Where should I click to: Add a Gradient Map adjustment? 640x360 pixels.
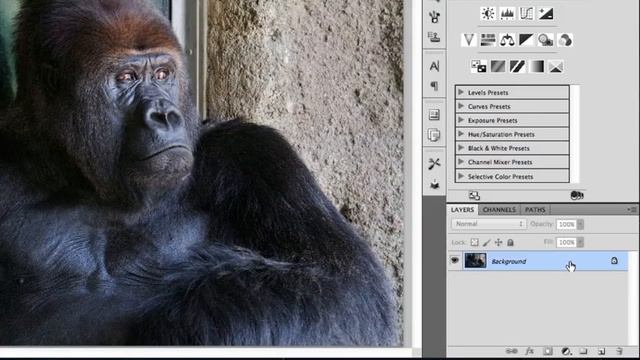pos(537,66)
